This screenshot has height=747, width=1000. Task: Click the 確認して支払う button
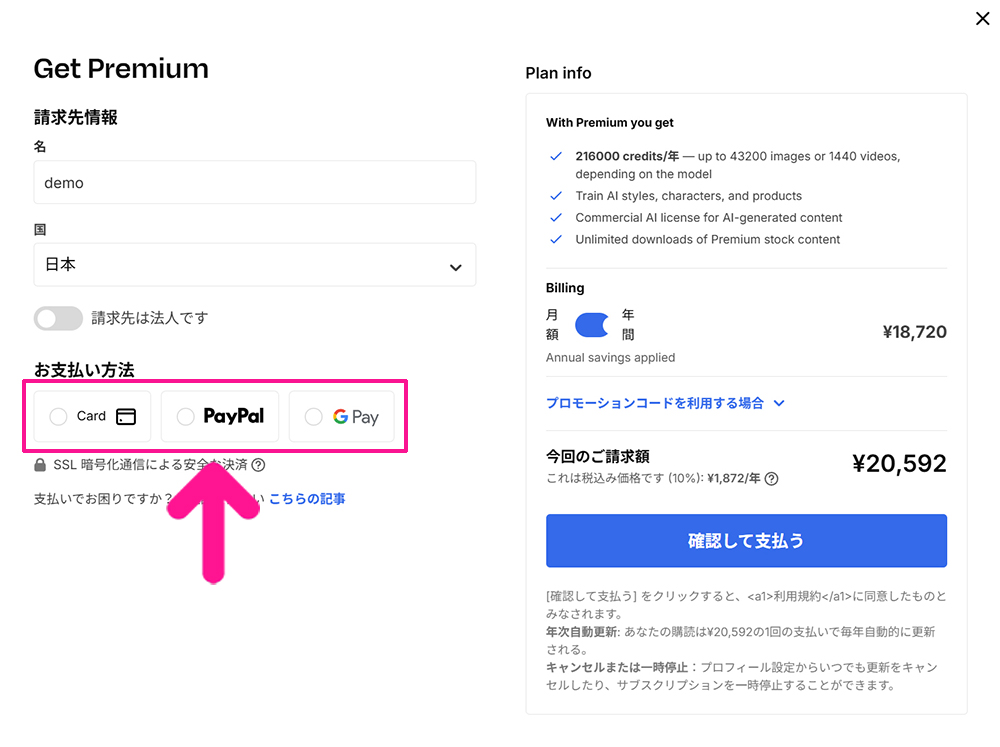[x=746, y=540]
